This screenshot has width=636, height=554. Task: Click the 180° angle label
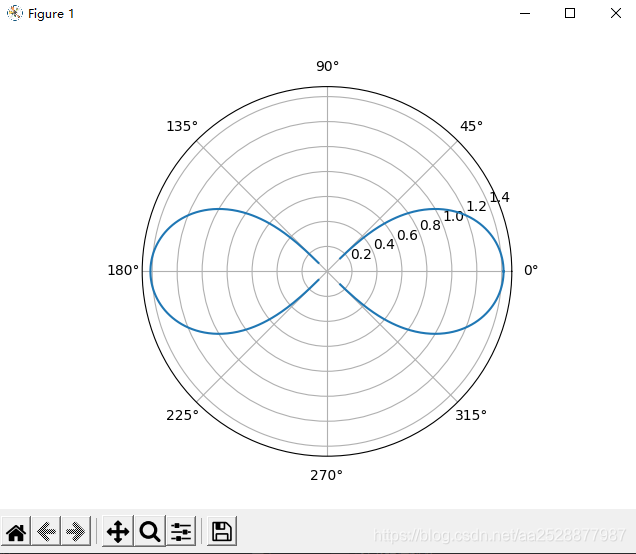[x=123, y=270]
